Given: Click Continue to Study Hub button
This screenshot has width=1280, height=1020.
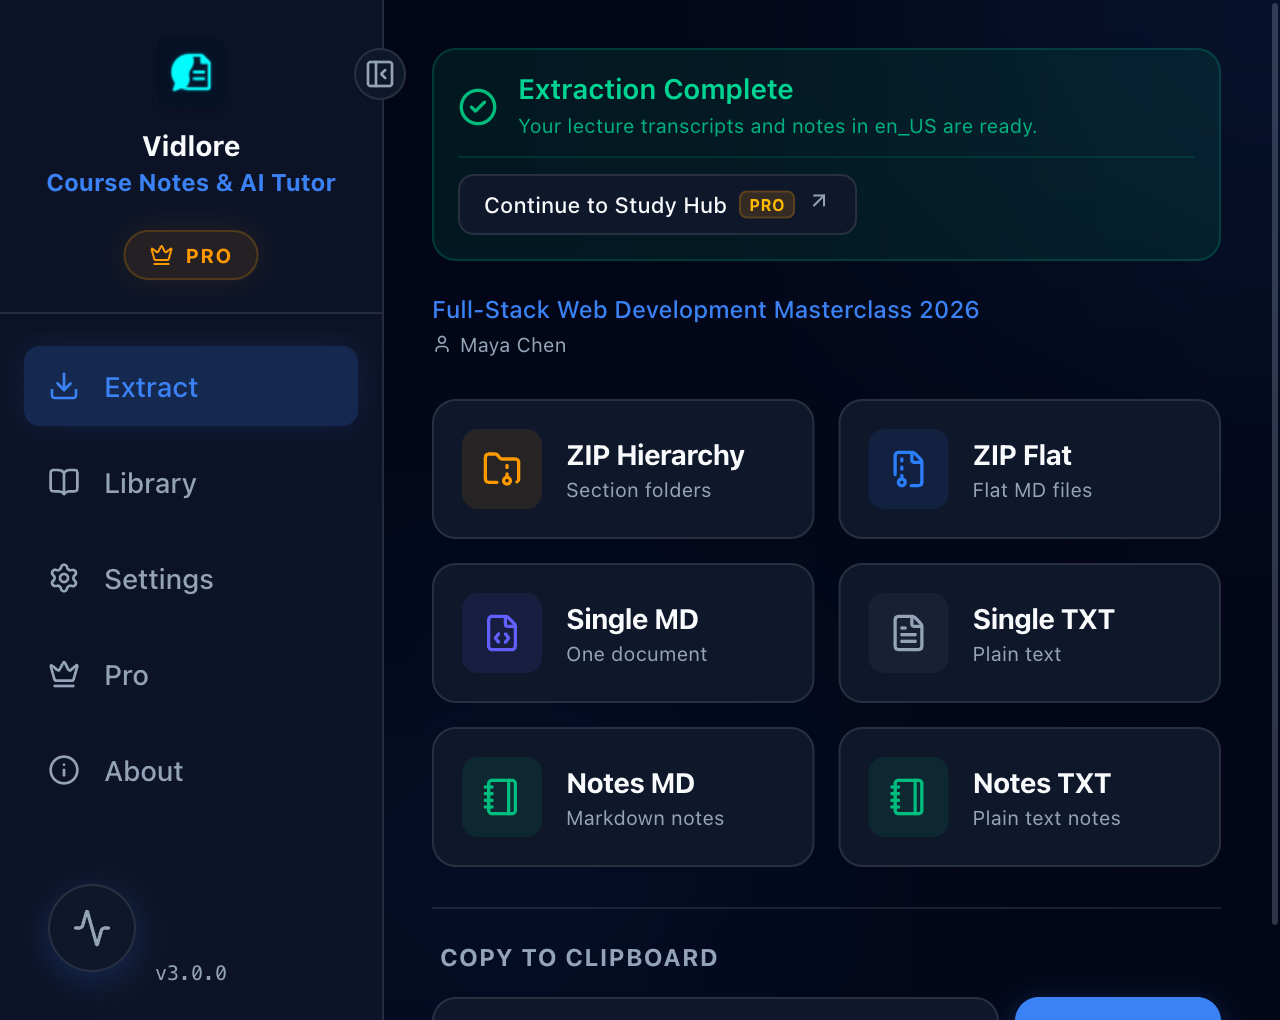Looking at the screenshot, I should coord(657,205).
